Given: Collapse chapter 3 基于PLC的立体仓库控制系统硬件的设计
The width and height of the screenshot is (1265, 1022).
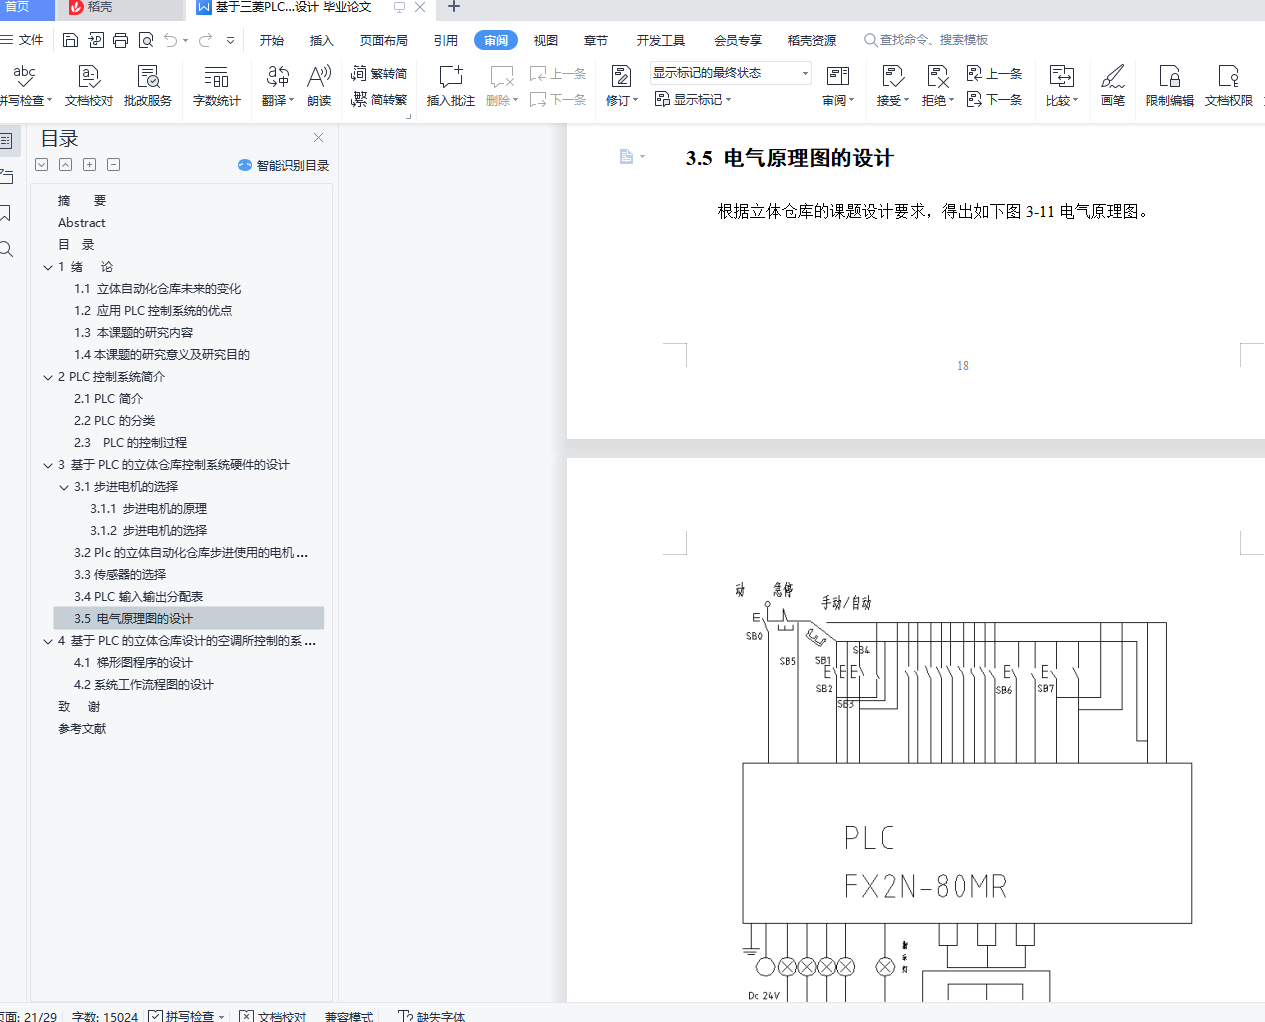Looking at the screenshot, I should click(48, 465).
